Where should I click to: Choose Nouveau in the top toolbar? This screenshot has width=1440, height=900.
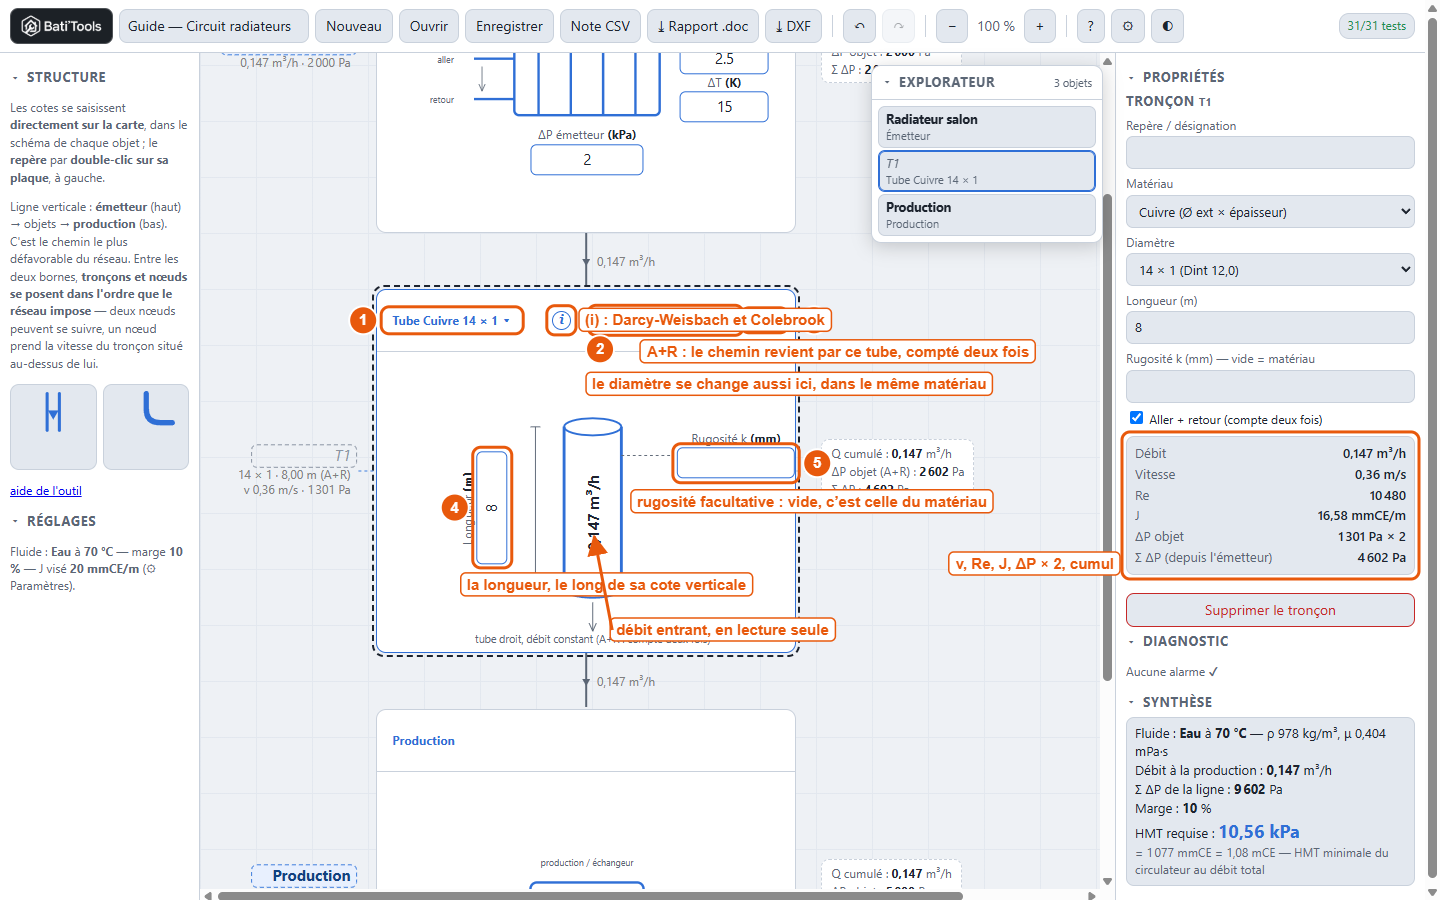[354, 26]
